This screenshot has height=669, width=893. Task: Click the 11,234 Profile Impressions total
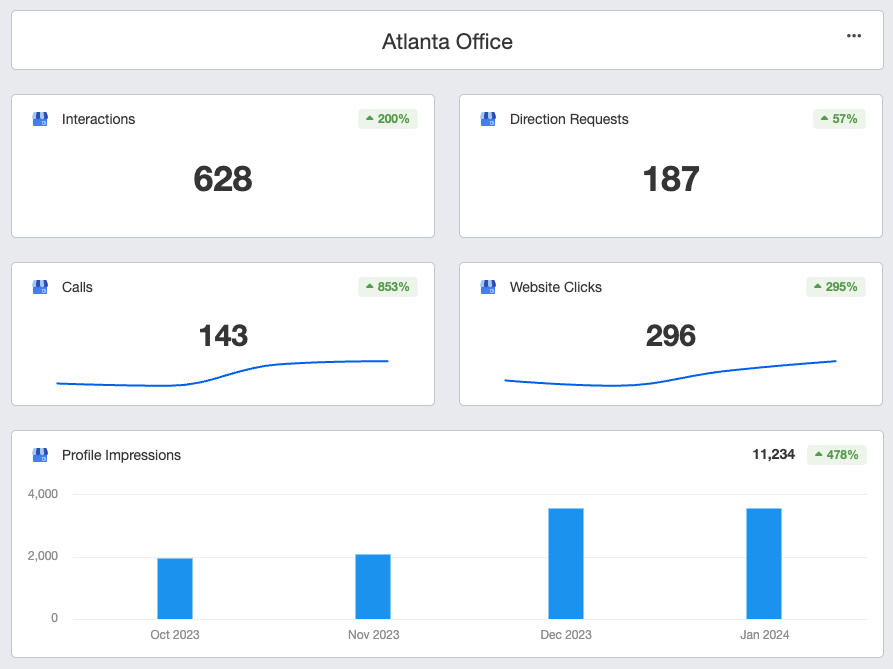[773, 454]
